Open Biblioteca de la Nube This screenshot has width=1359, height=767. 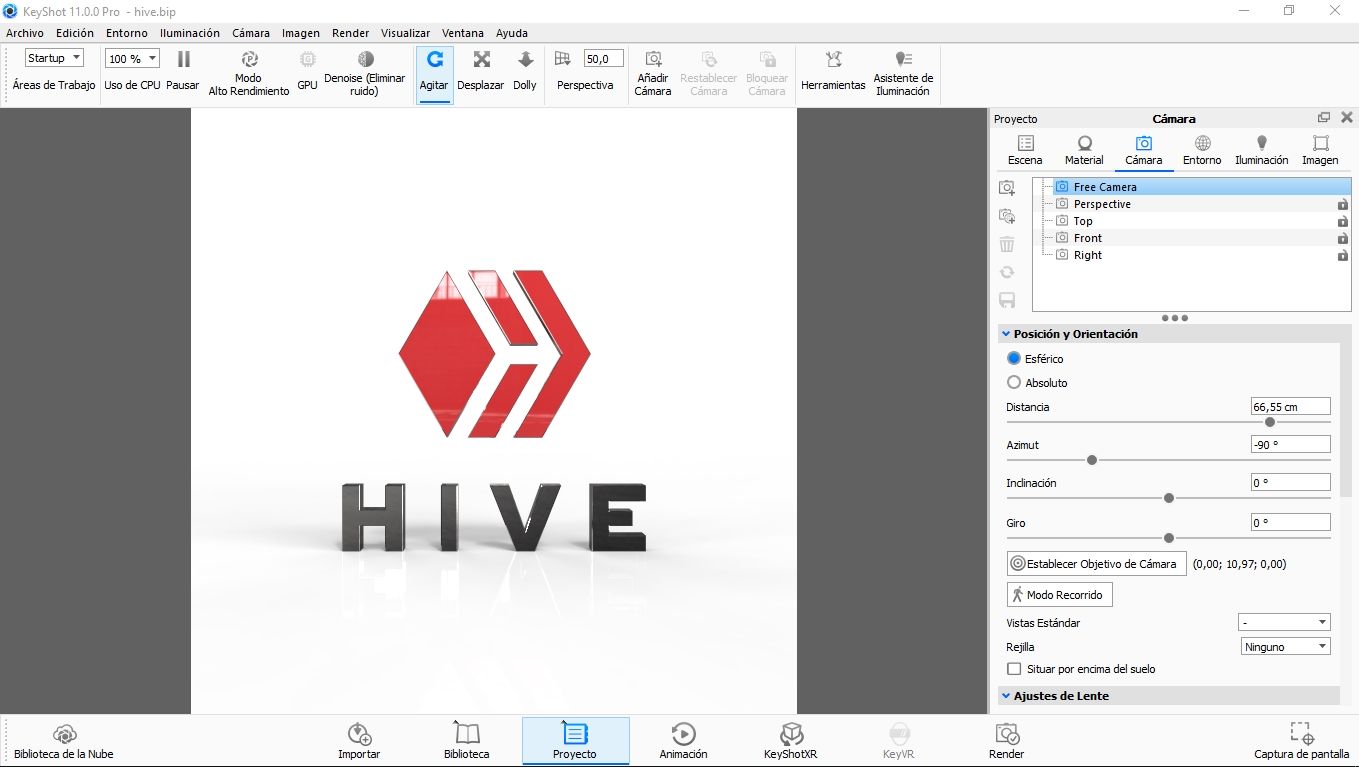pos(64,741)
